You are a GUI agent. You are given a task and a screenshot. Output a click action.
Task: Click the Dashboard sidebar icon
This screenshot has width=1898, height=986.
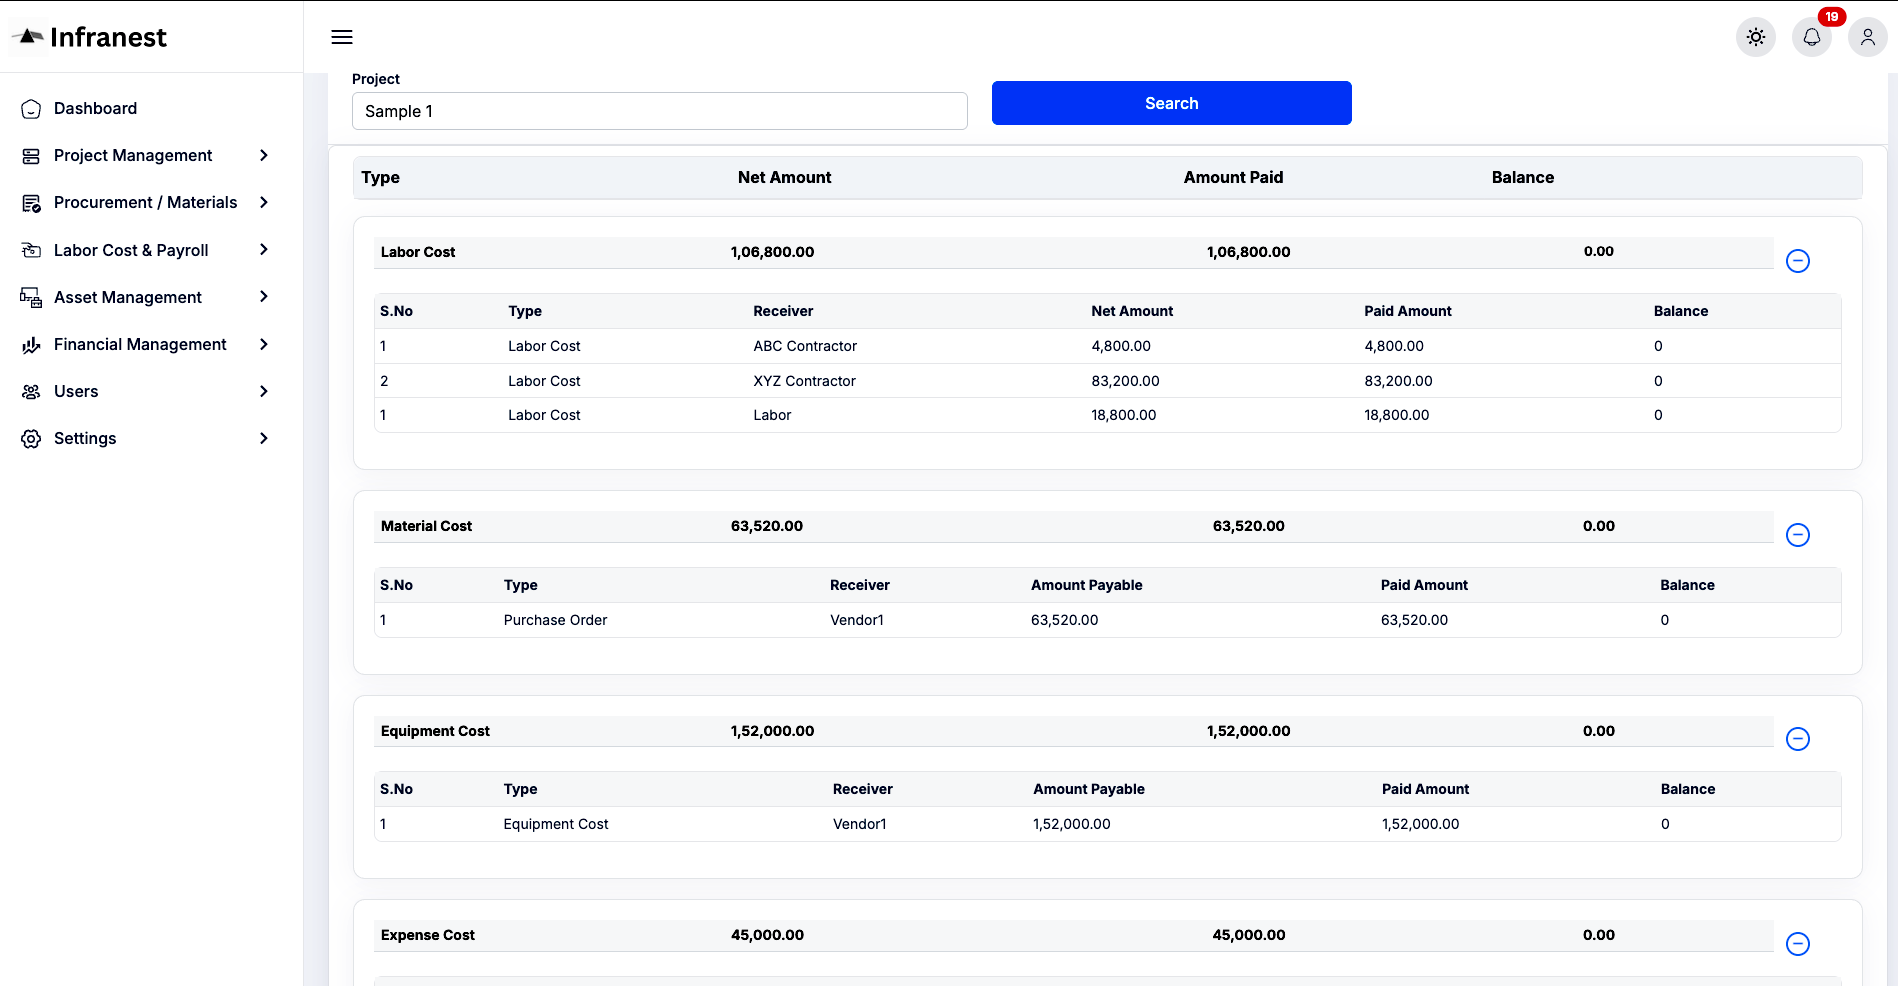click(31, 108)
